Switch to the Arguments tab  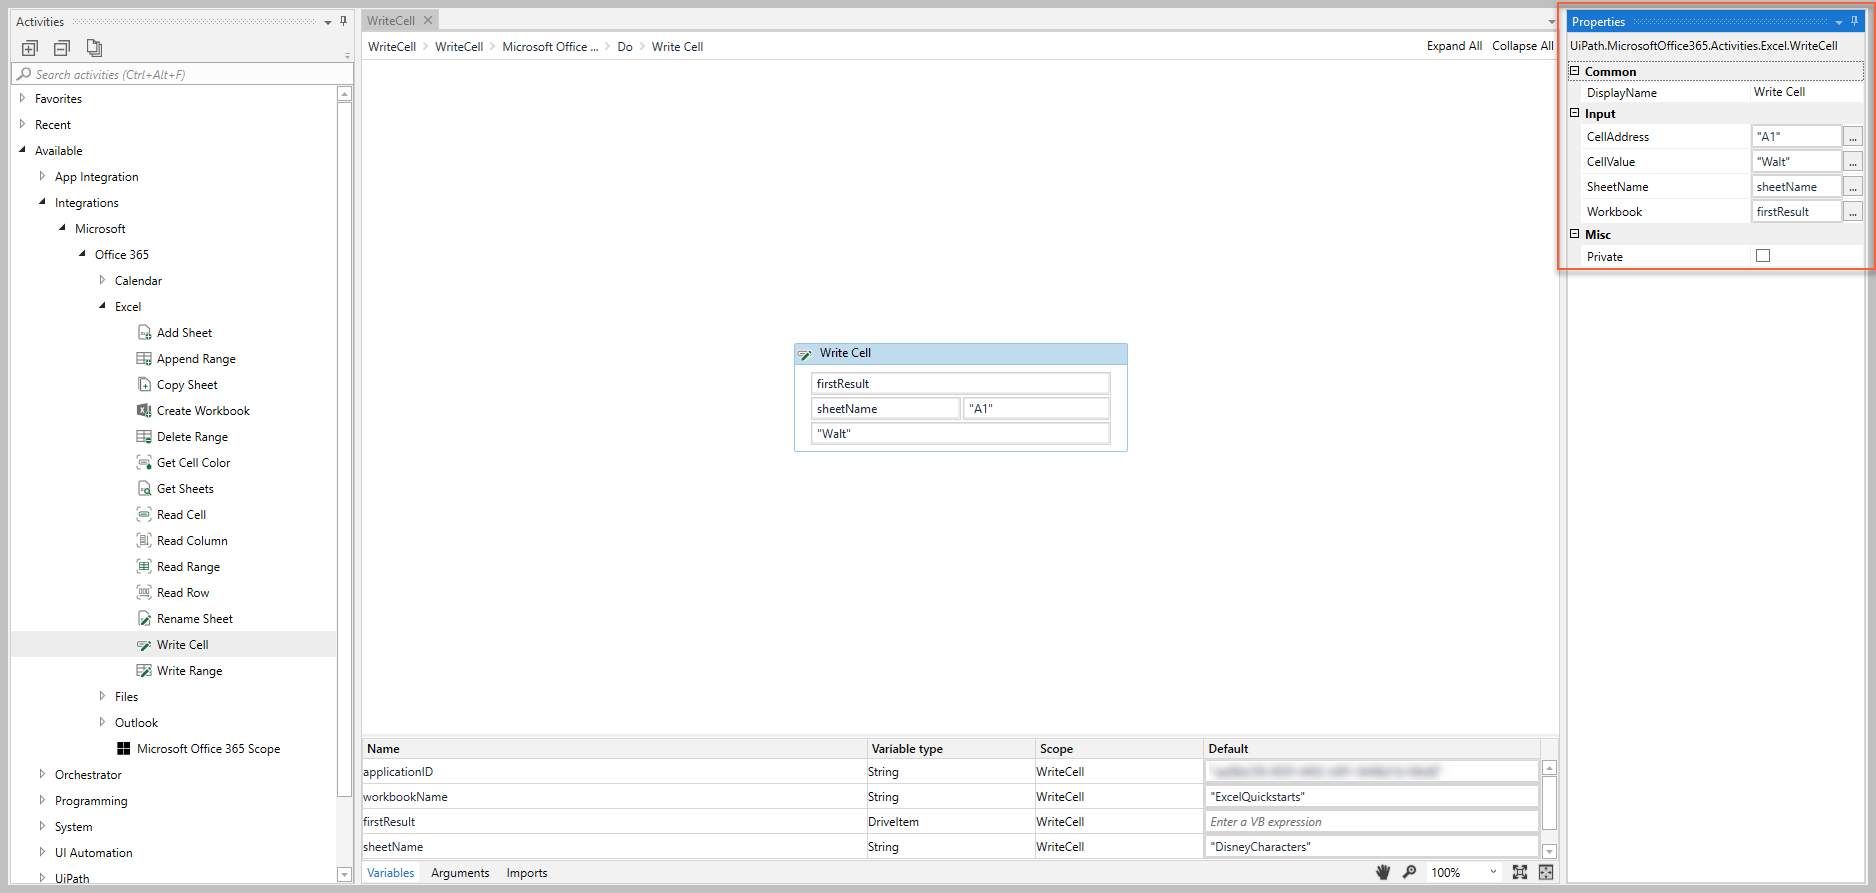tap(460, 873)
